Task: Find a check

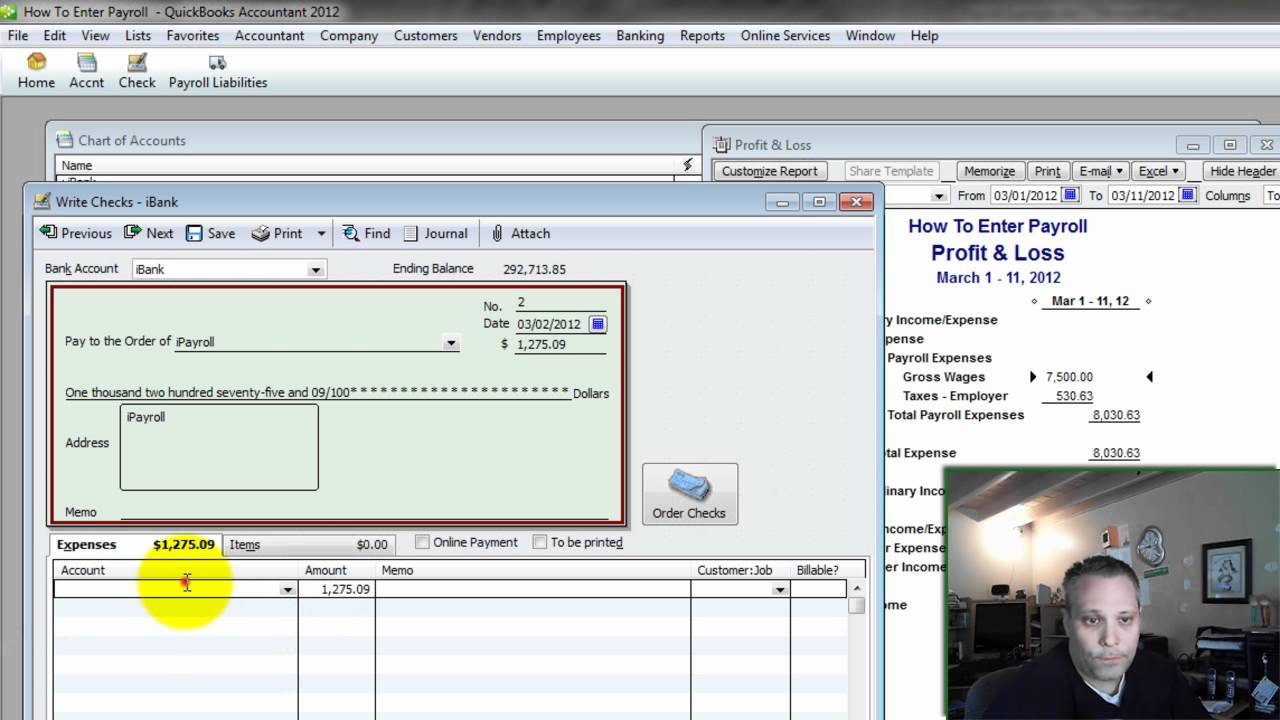Action: [366, 233]
